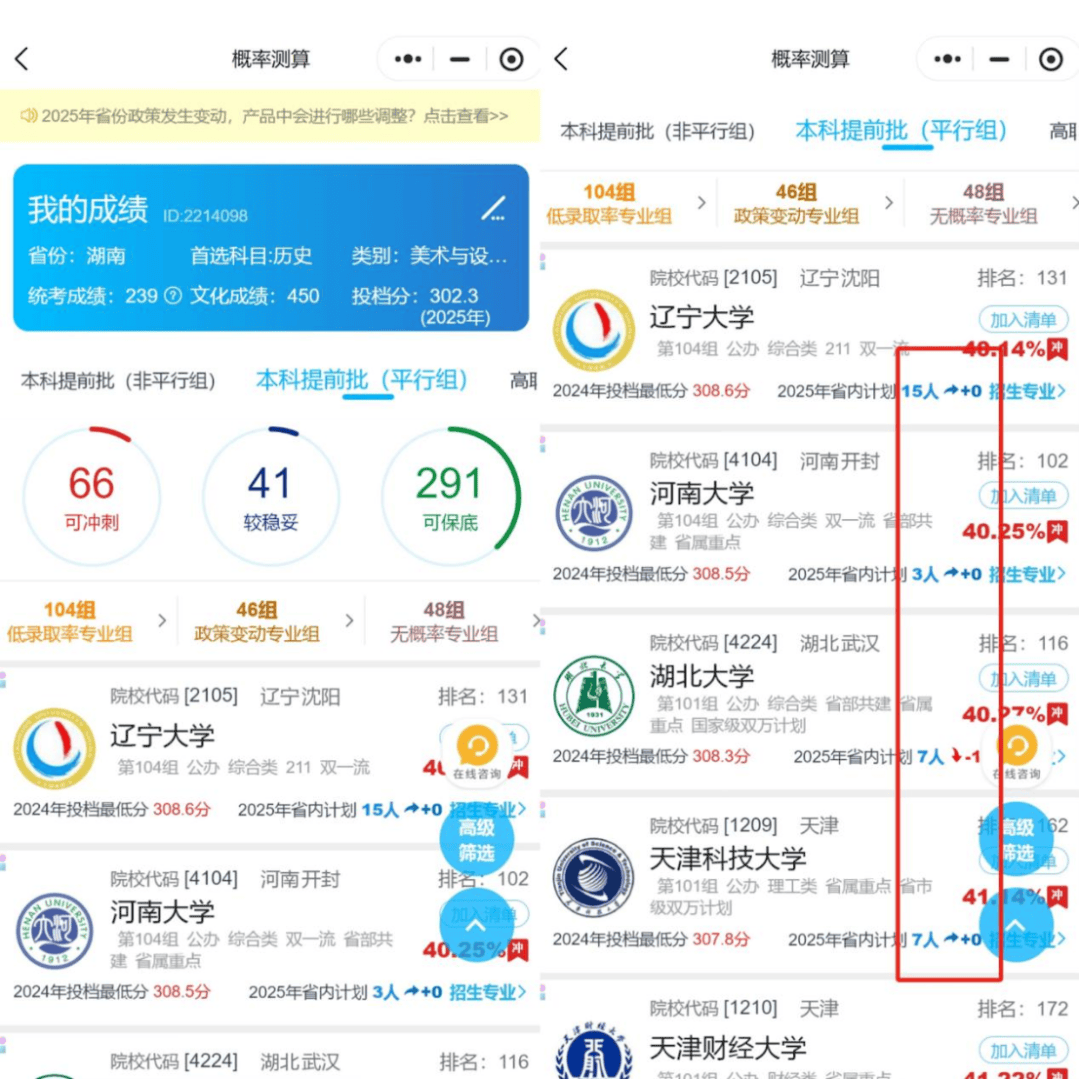Select 本科提前批(非平行组) tab on right screen
The width and height of the screenshot is (1080, 1080).
657,131
